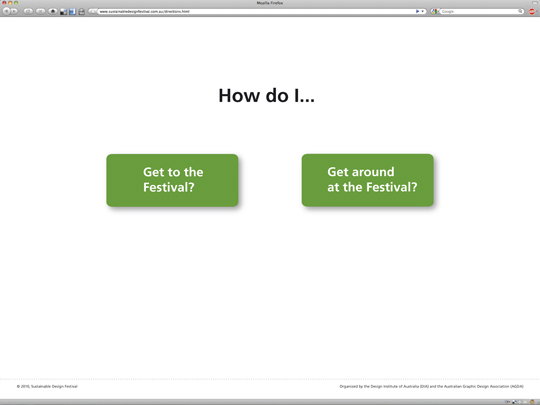Open the Home page toolbar button

[53, 11]
